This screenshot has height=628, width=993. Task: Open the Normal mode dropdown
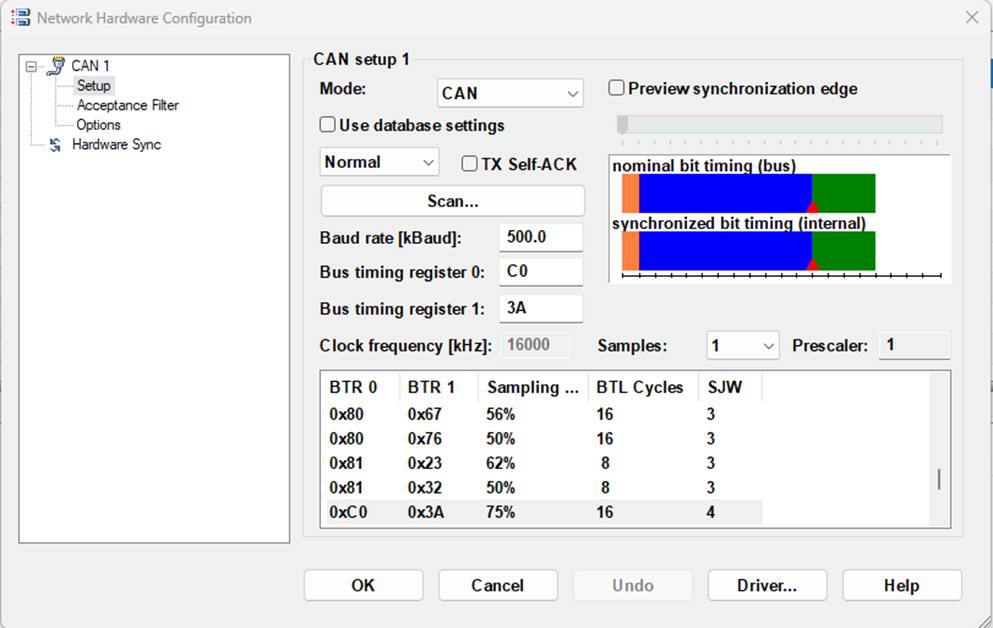click(x=379, y=162)
